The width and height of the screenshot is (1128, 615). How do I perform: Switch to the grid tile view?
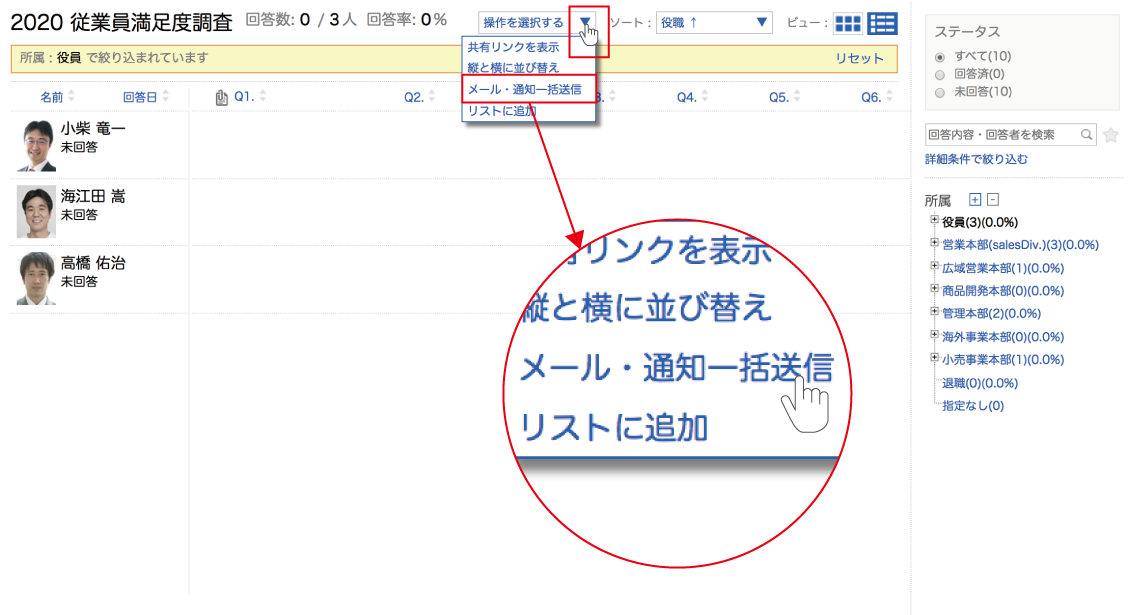[x=848, y=24]
